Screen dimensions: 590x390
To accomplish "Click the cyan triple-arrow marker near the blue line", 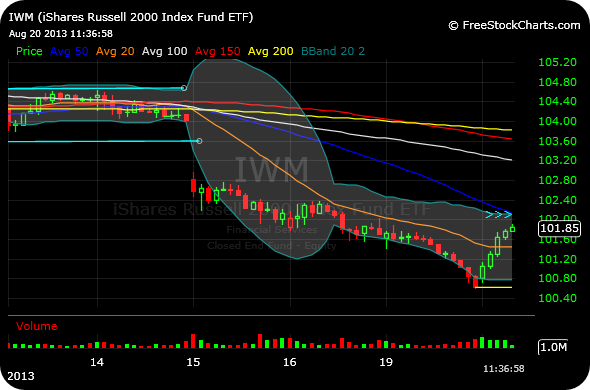I will coord(499,215).
